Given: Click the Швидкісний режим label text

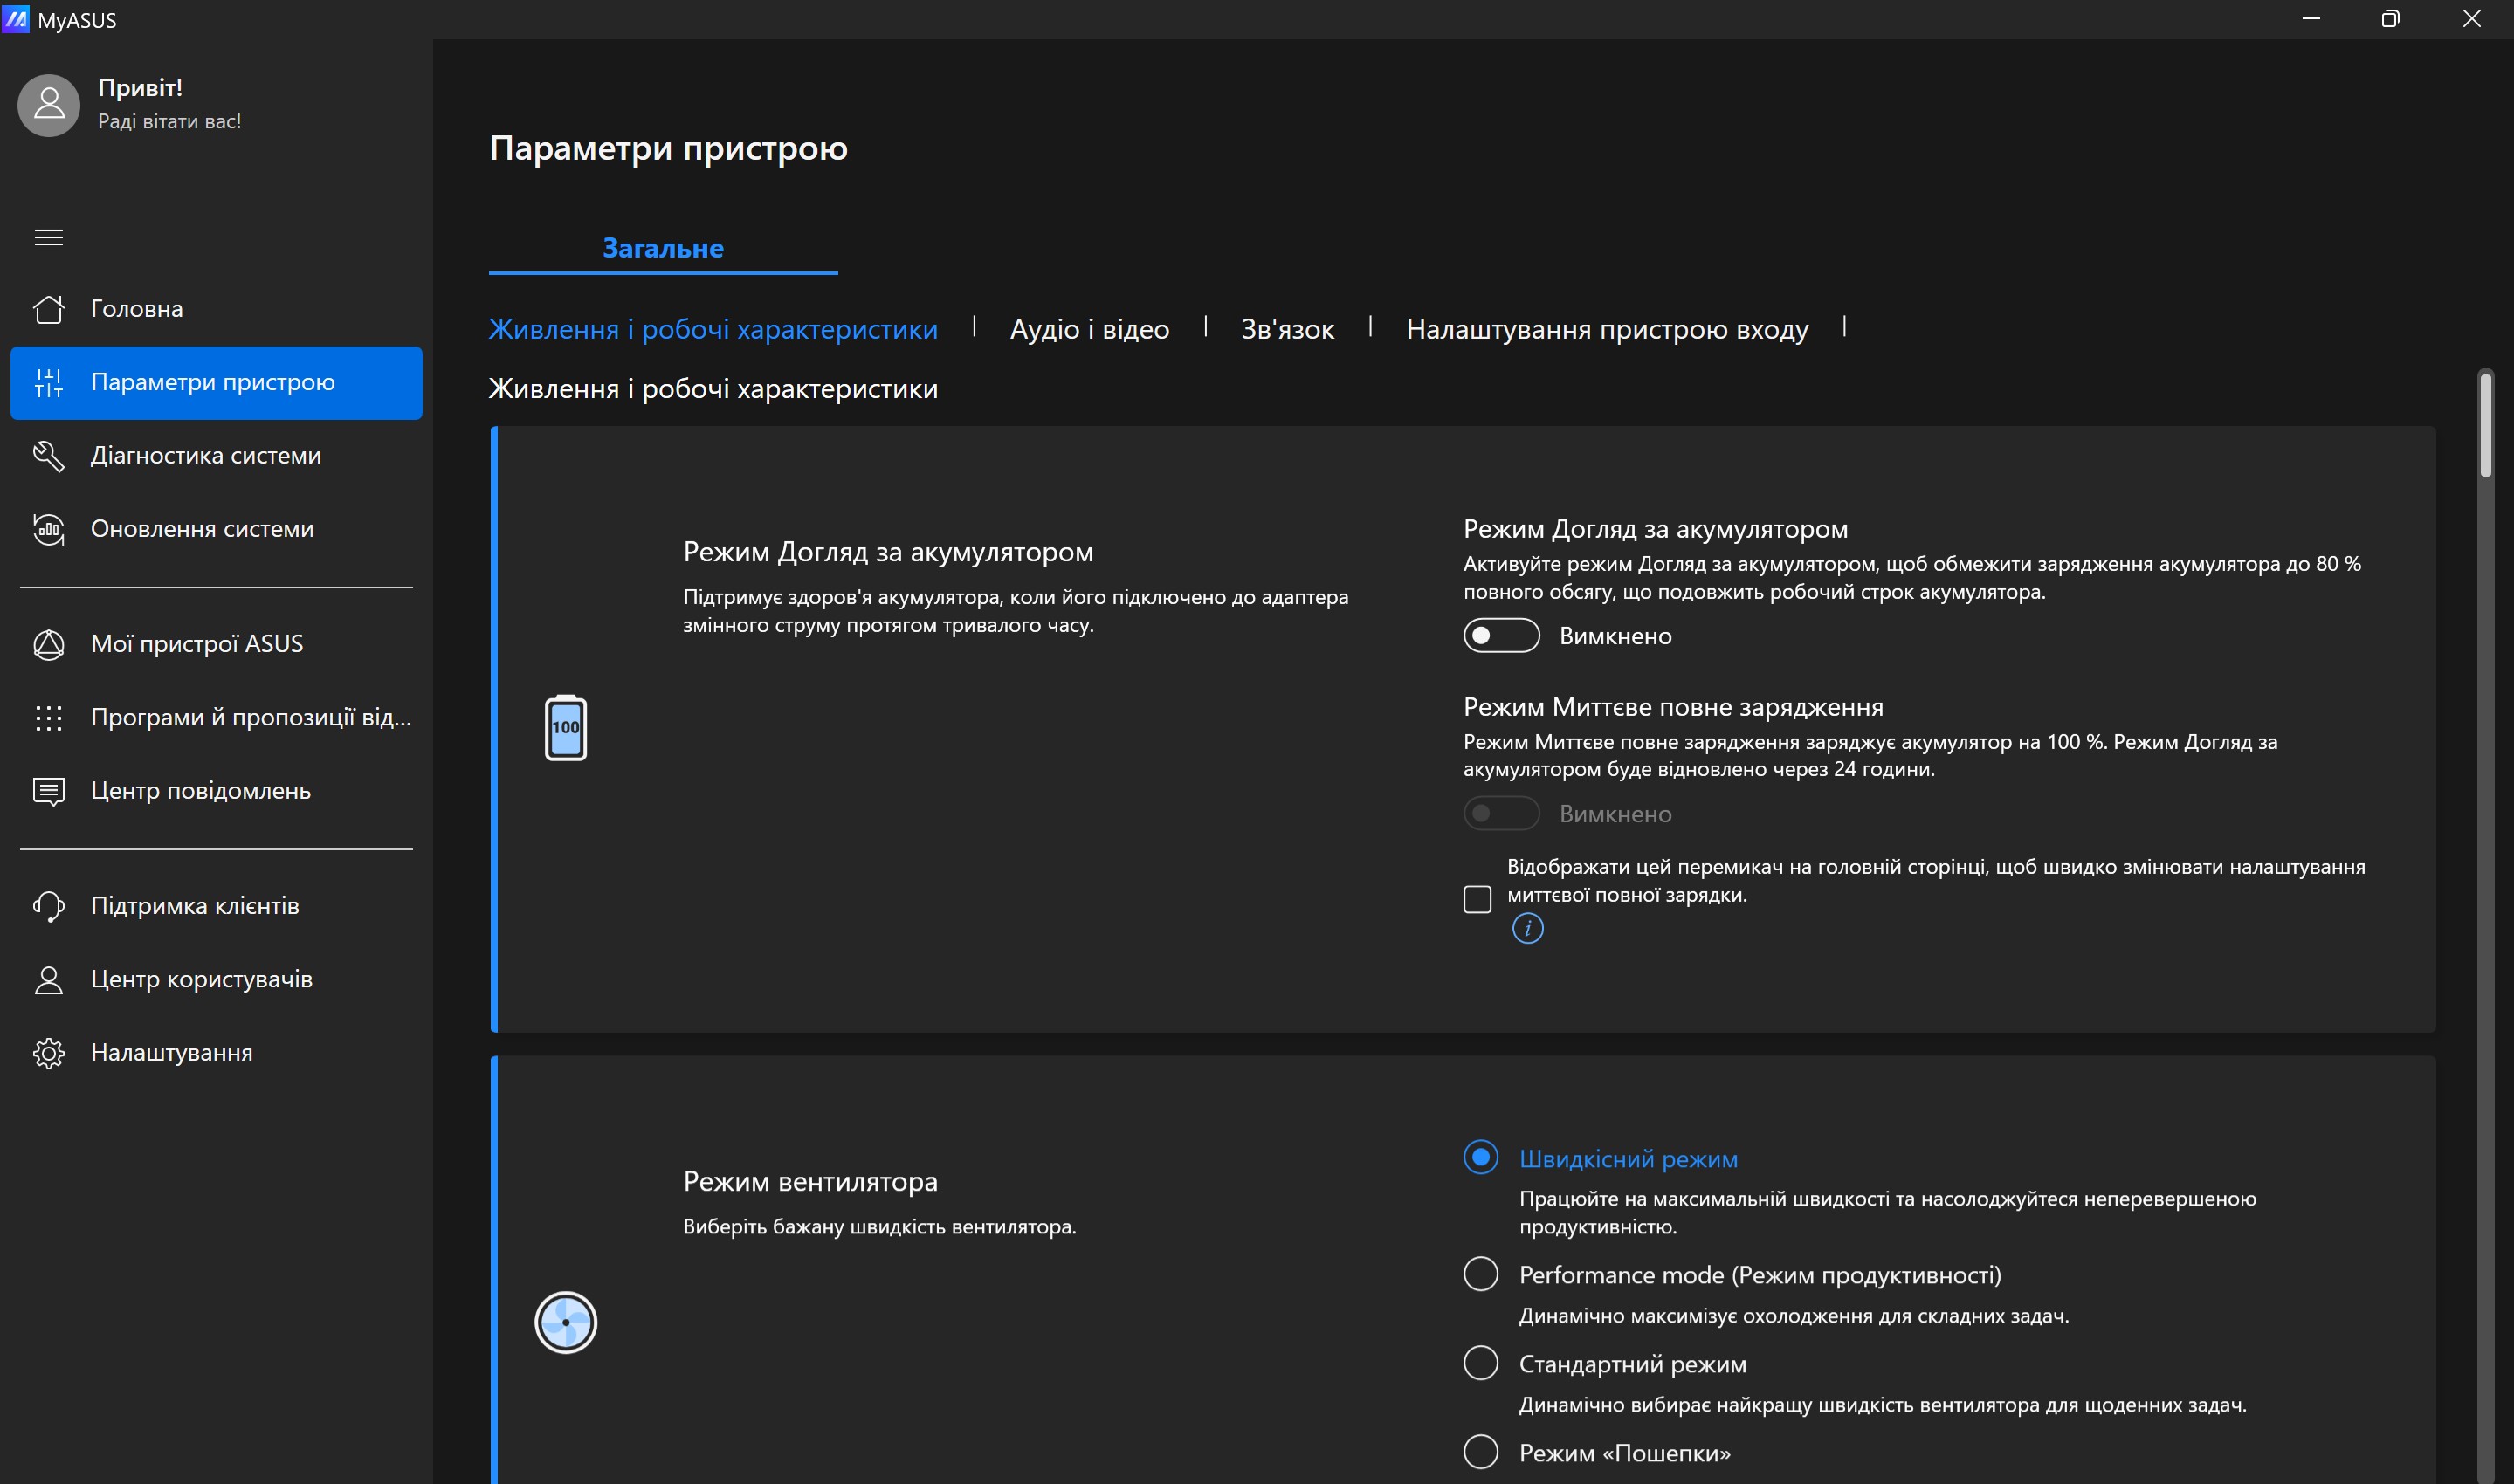Looking at the screenshot, I should pyautogui.click(x=1628, y=1159).
